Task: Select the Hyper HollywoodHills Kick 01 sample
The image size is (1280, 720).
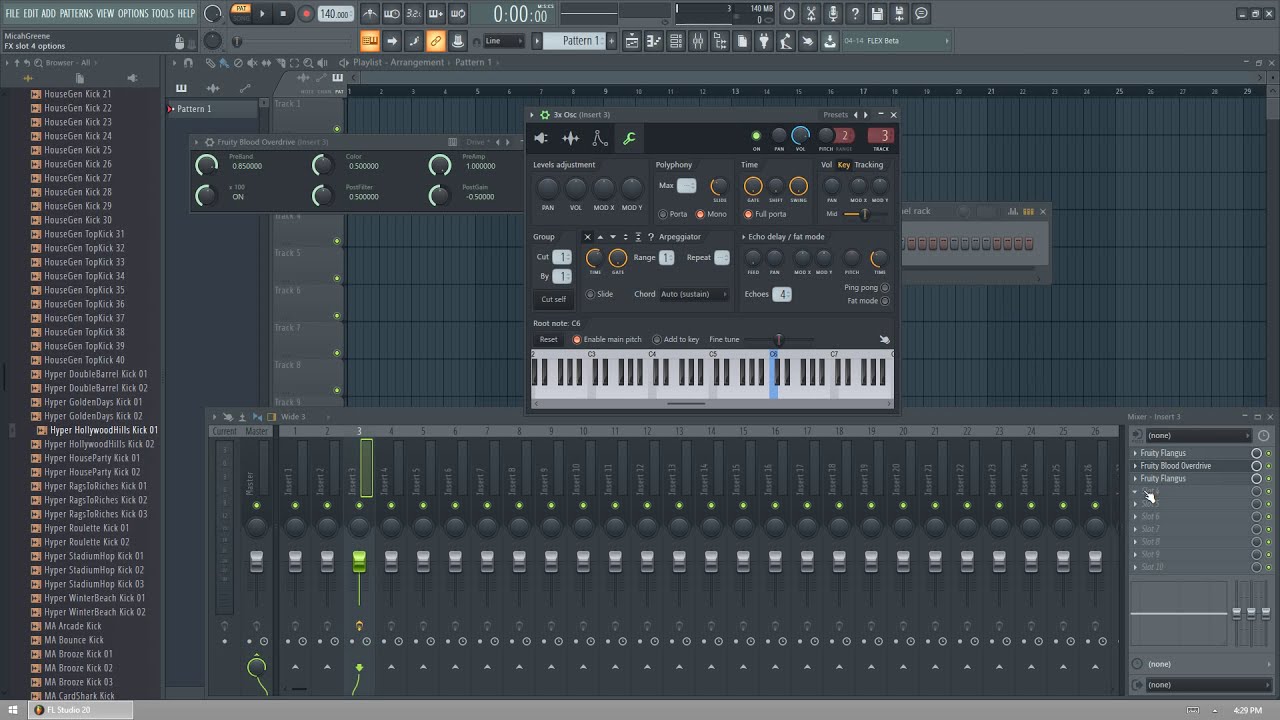Action: (x=104, y=430)
